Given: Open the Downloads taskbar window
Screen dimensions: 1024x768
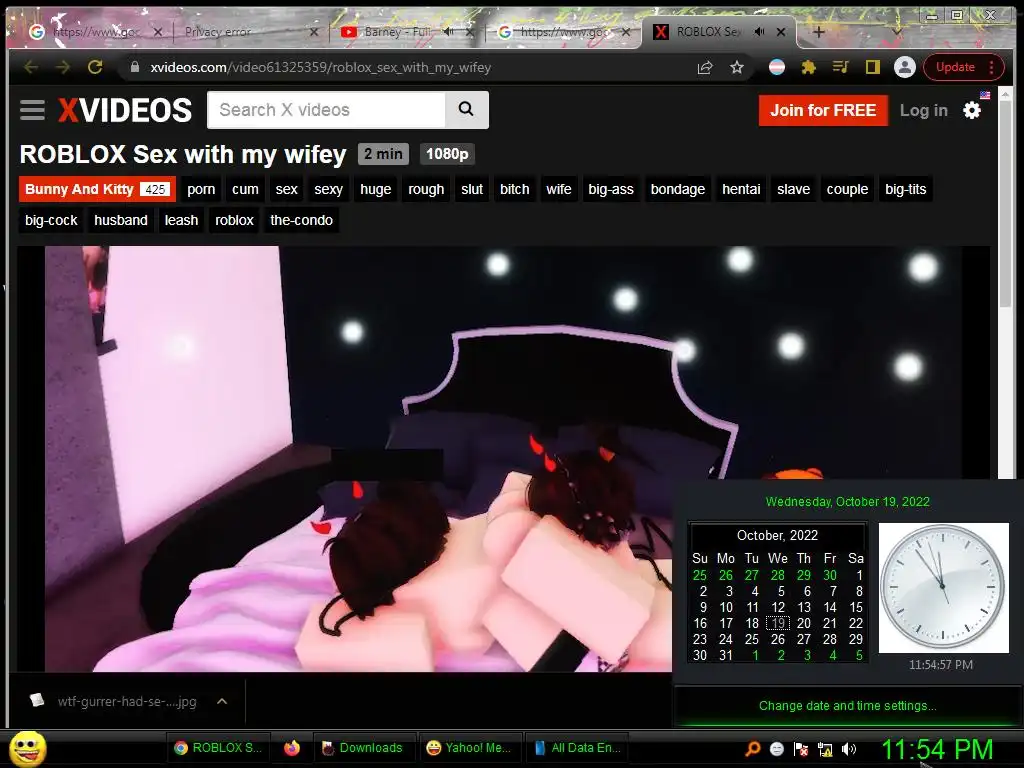Looking at the screenshot, I should [363, 748].
